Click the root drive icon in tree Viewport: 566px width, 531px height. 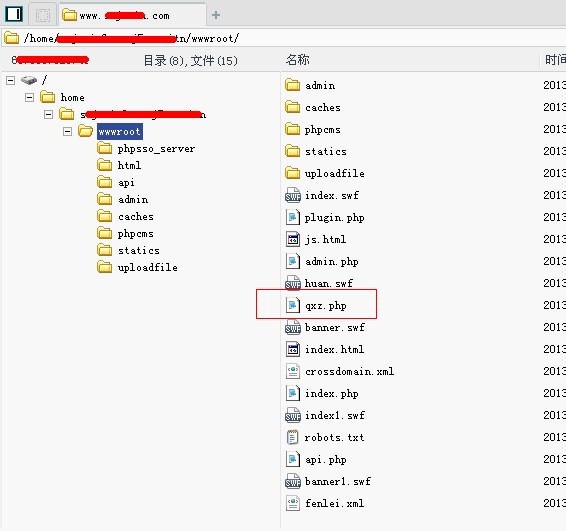(x=29, y=80)
